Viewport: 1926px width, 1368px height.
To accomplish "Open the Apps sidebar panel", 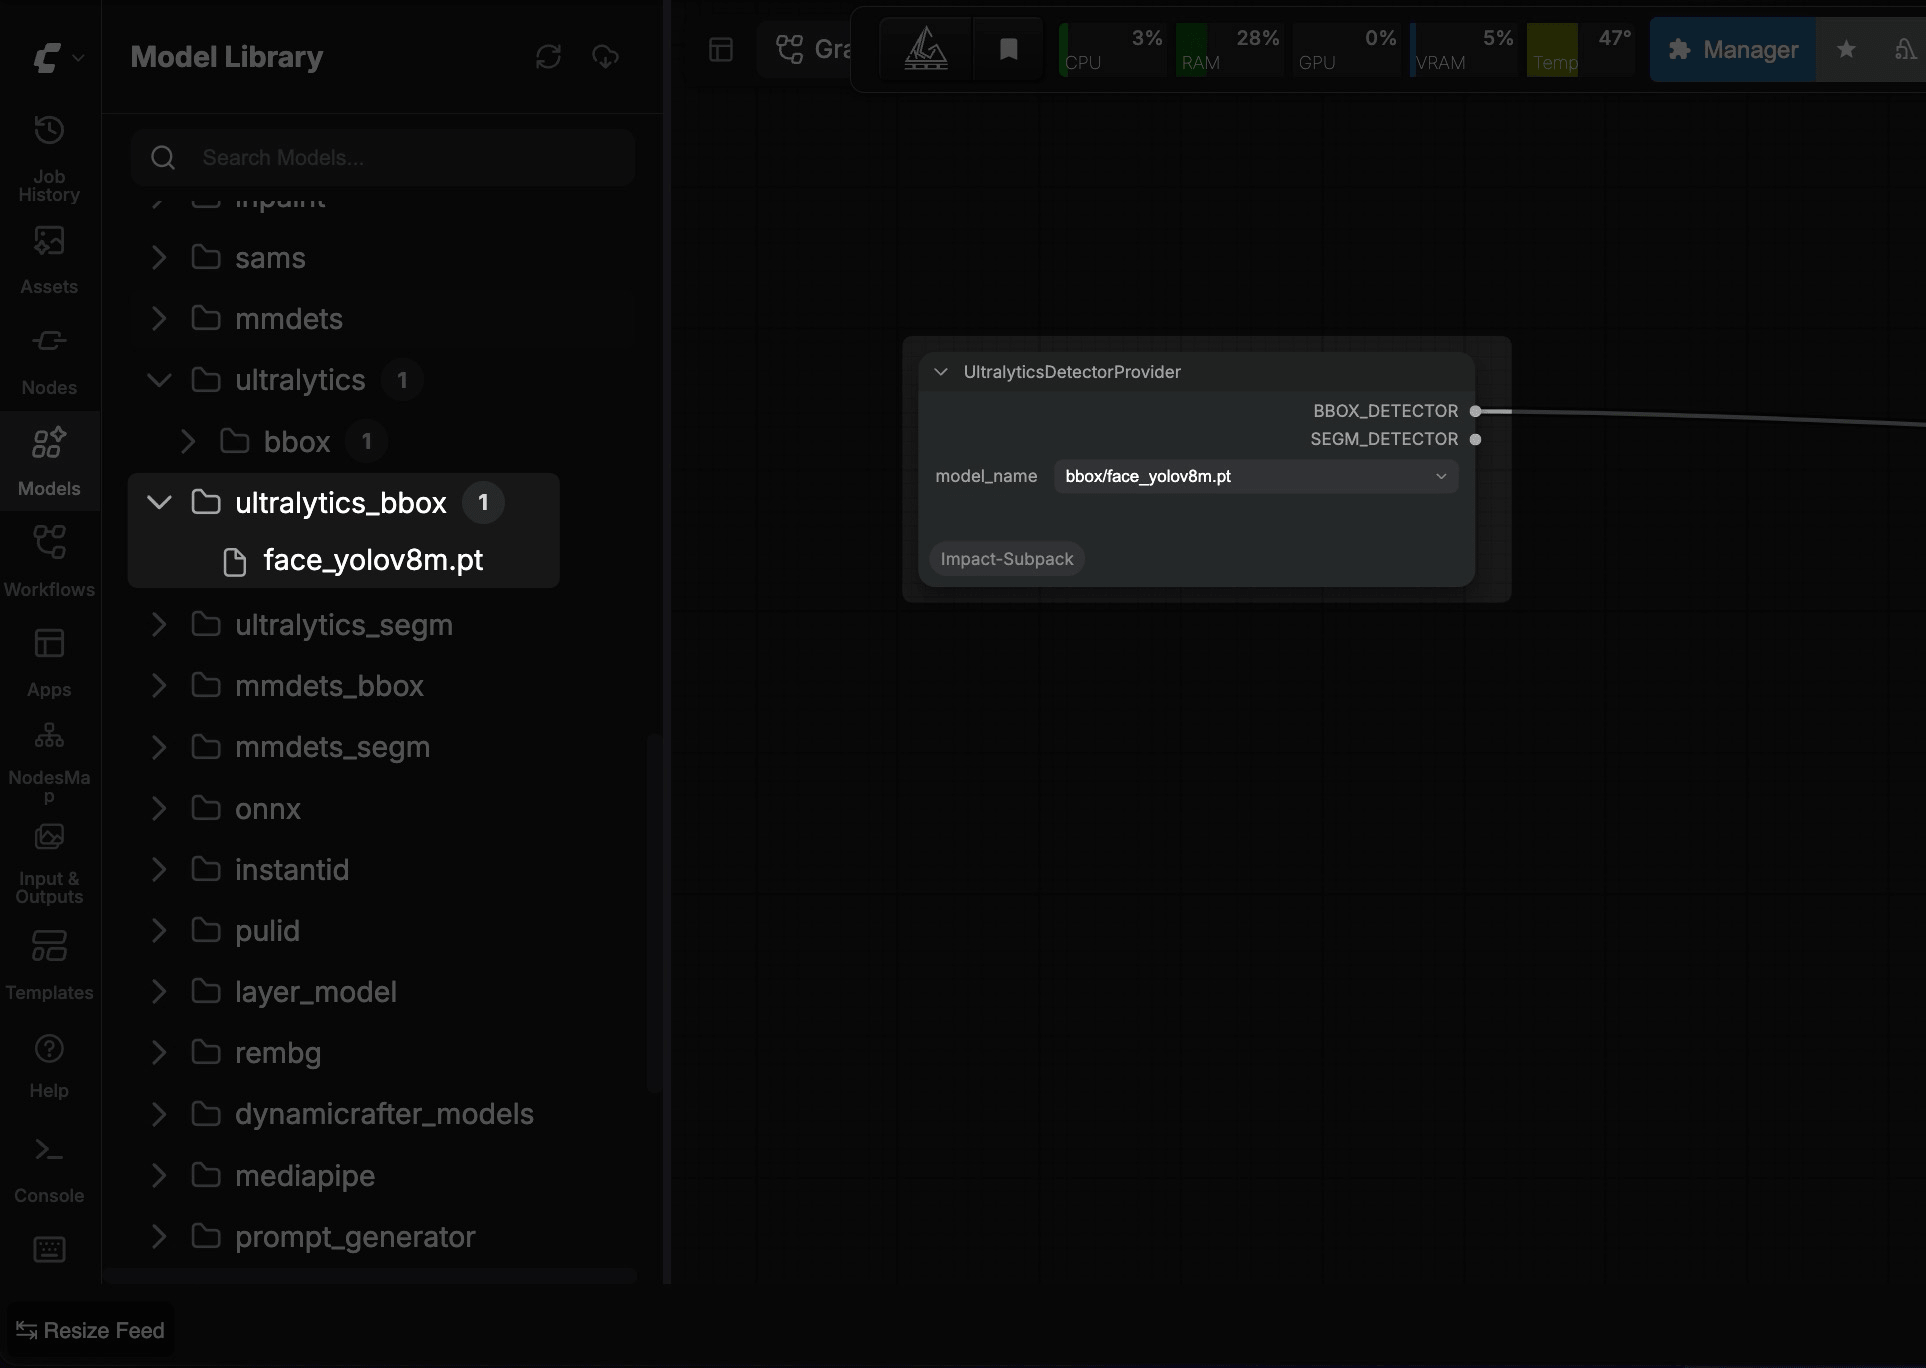I will [x=49, y=663].
